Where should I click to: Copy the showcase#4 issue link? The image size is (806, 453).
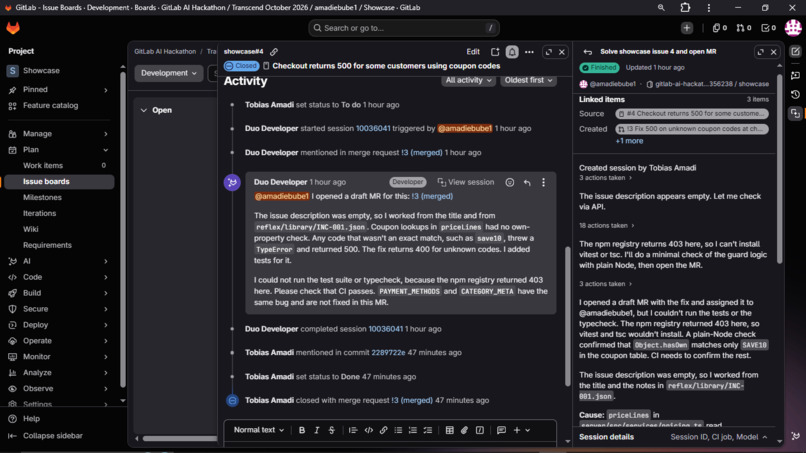[274, 52]
